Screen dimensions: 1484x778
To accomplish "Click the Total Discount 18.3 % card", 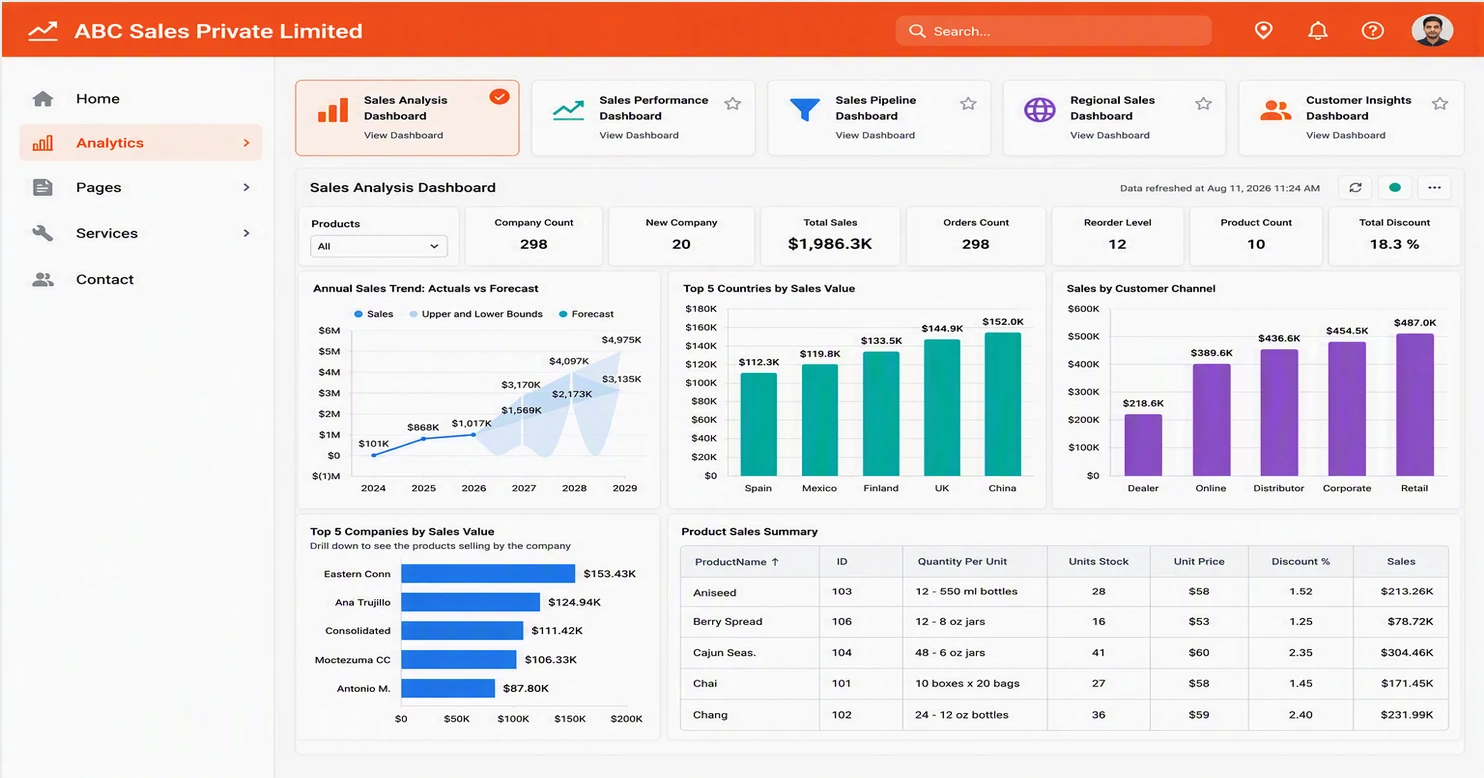I will [1394, 236].
